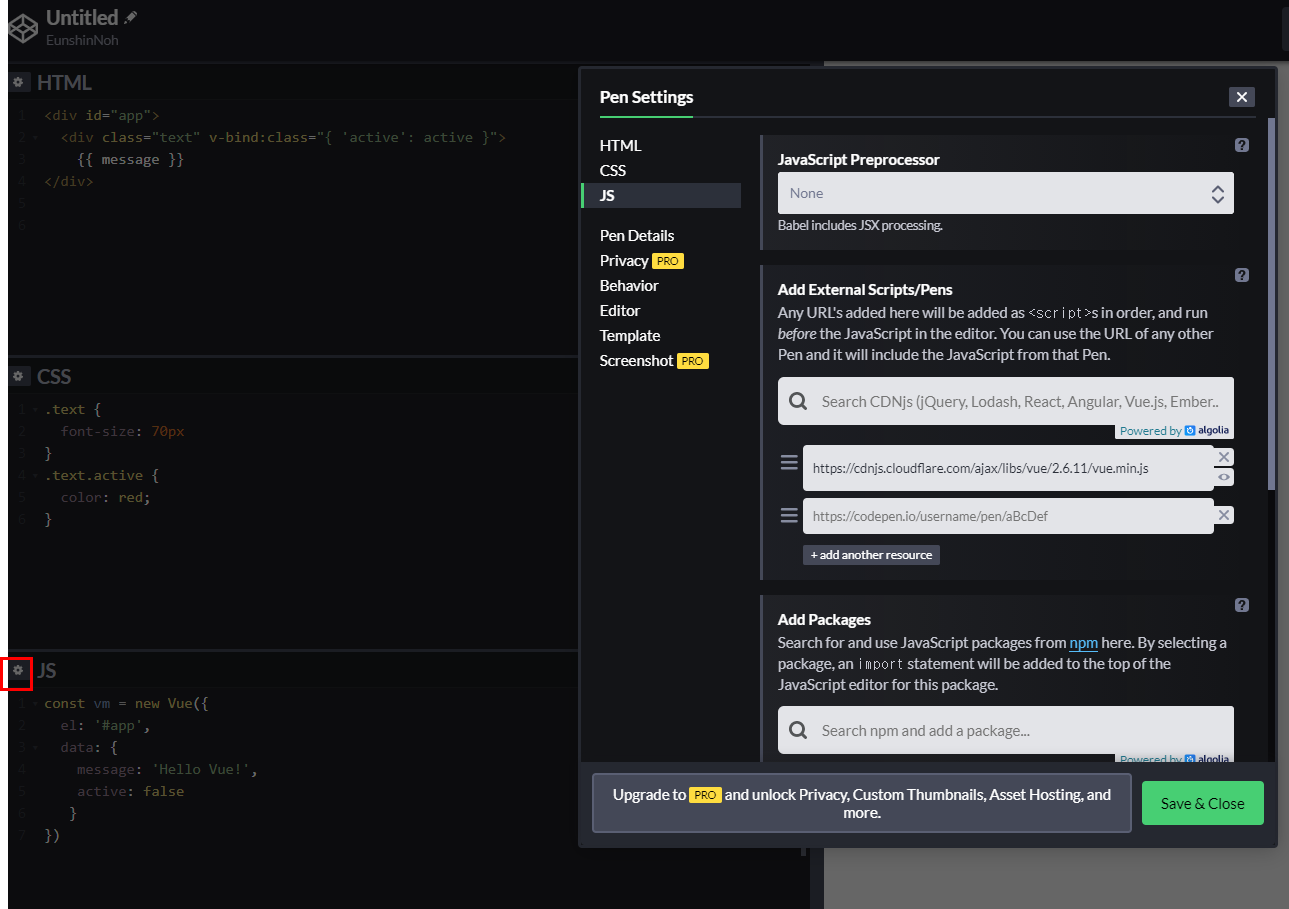Click '+ add another resource' button
This screenshot has height=909, width=1289.
coord(871,554)
